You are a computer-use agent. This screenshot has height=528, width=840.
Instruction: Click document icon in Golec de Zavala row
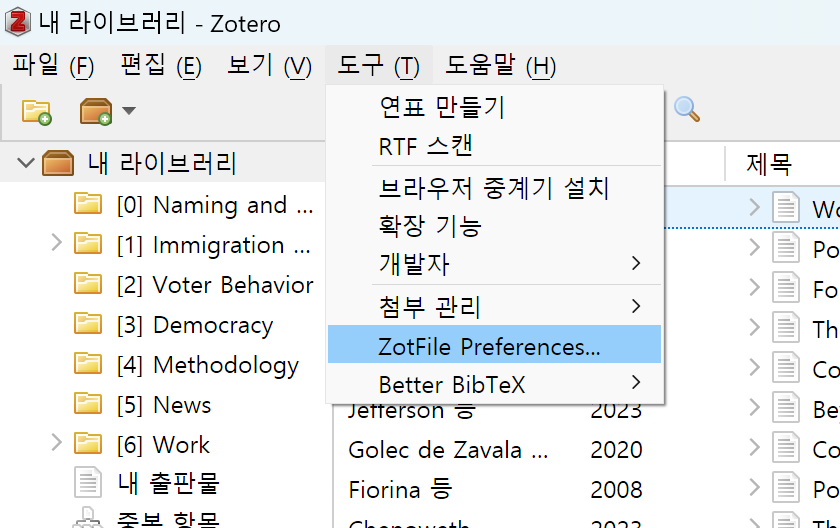[785, 448]
